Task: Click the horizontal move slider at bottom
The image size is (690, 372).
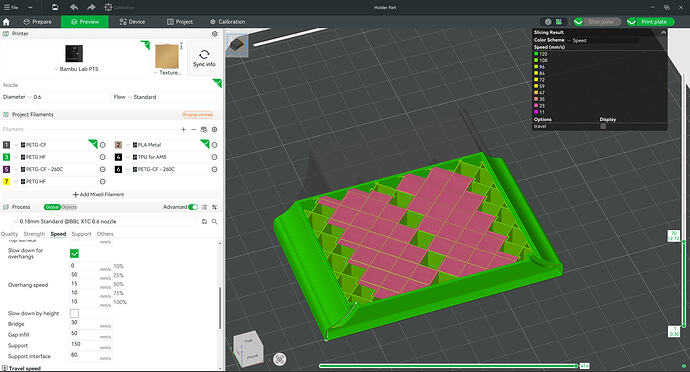Action: (x=448, y=365)
